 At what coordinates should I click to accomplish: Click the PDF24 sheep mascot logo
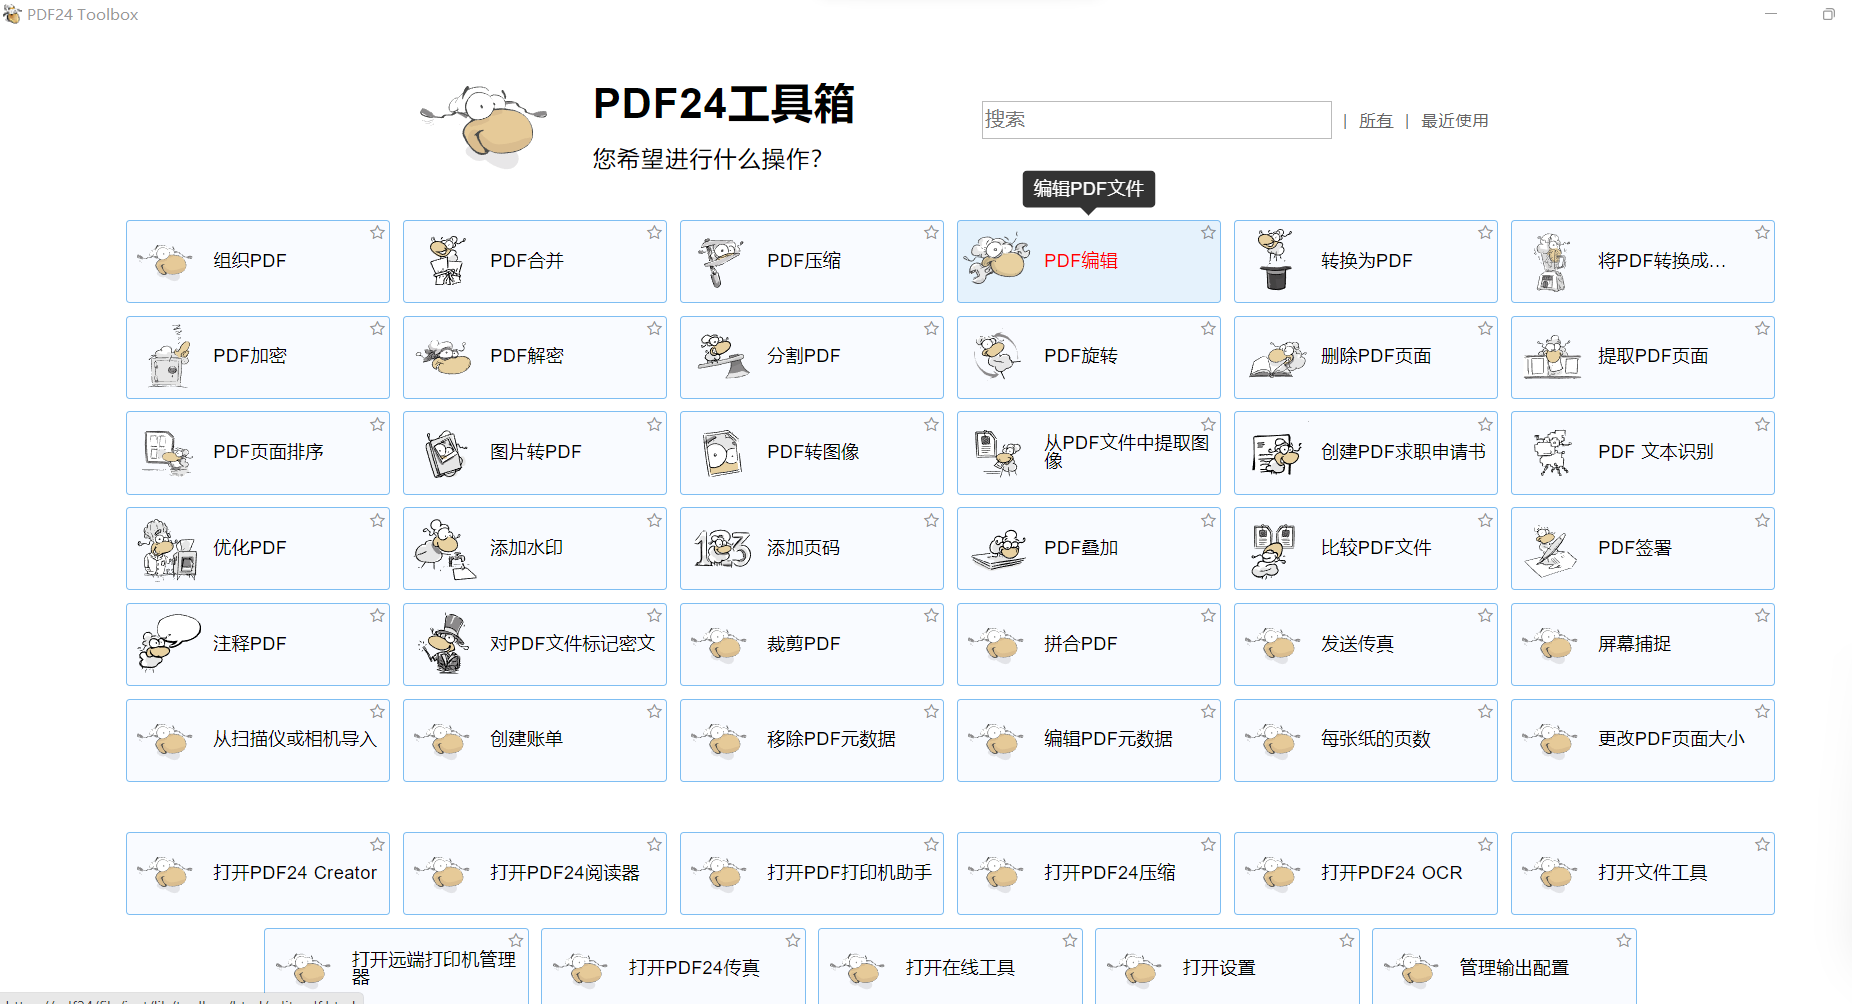click(x=483, y=127)
